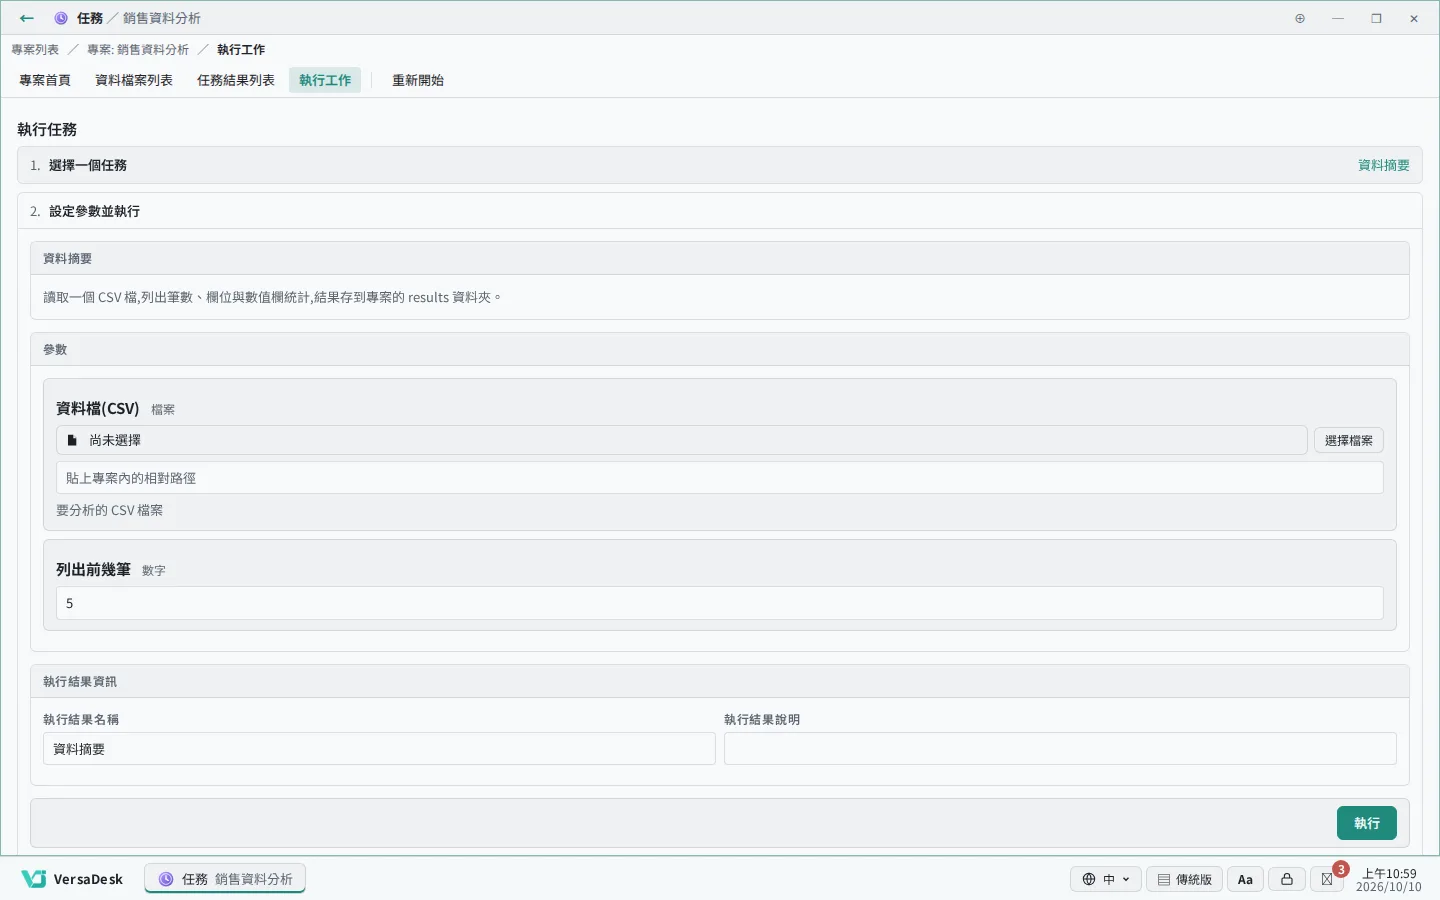Click the 選擇檔案 button
Image resolution: width=1440 pixels, height=900 pixels.
(x=1348, y=440)
